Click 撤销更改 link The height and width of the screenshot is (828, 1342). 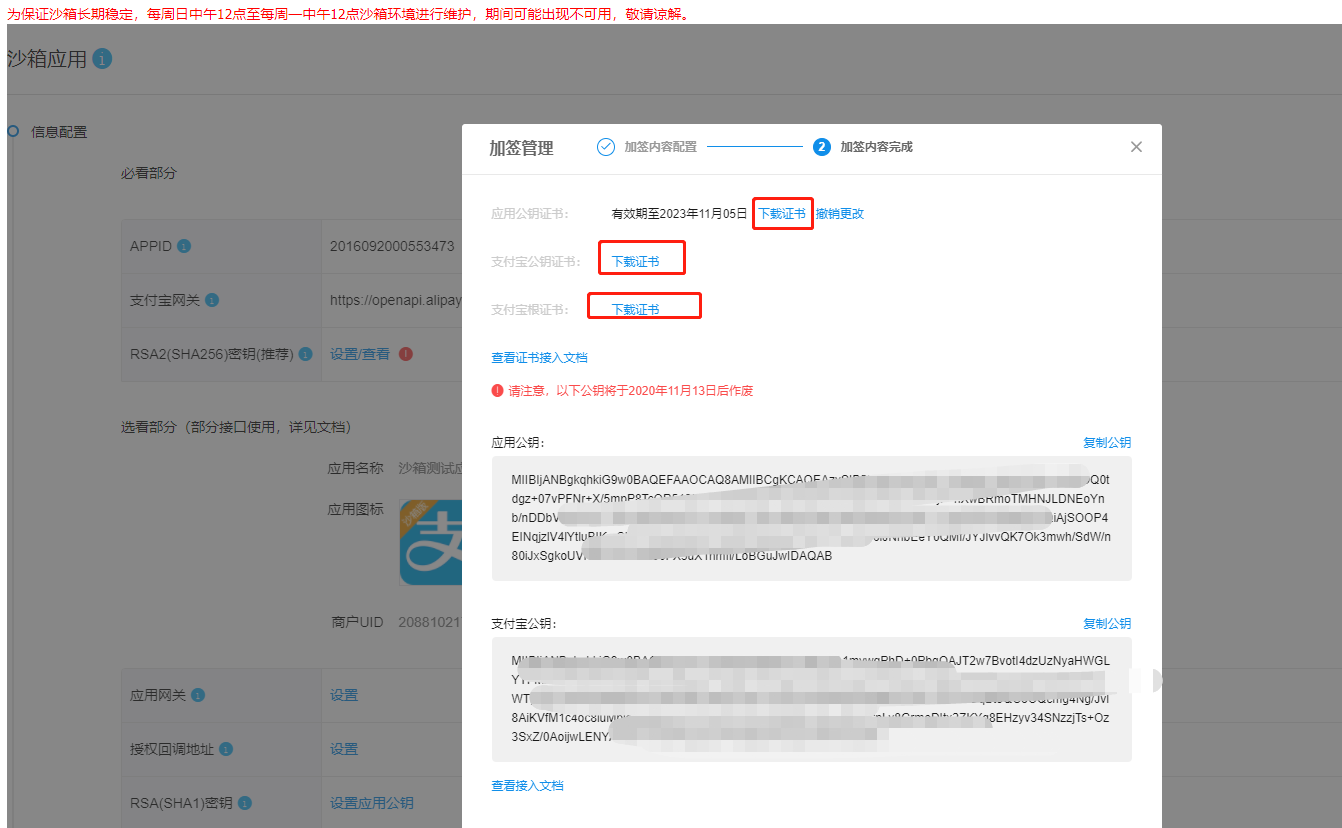click(x=840, y=214)
